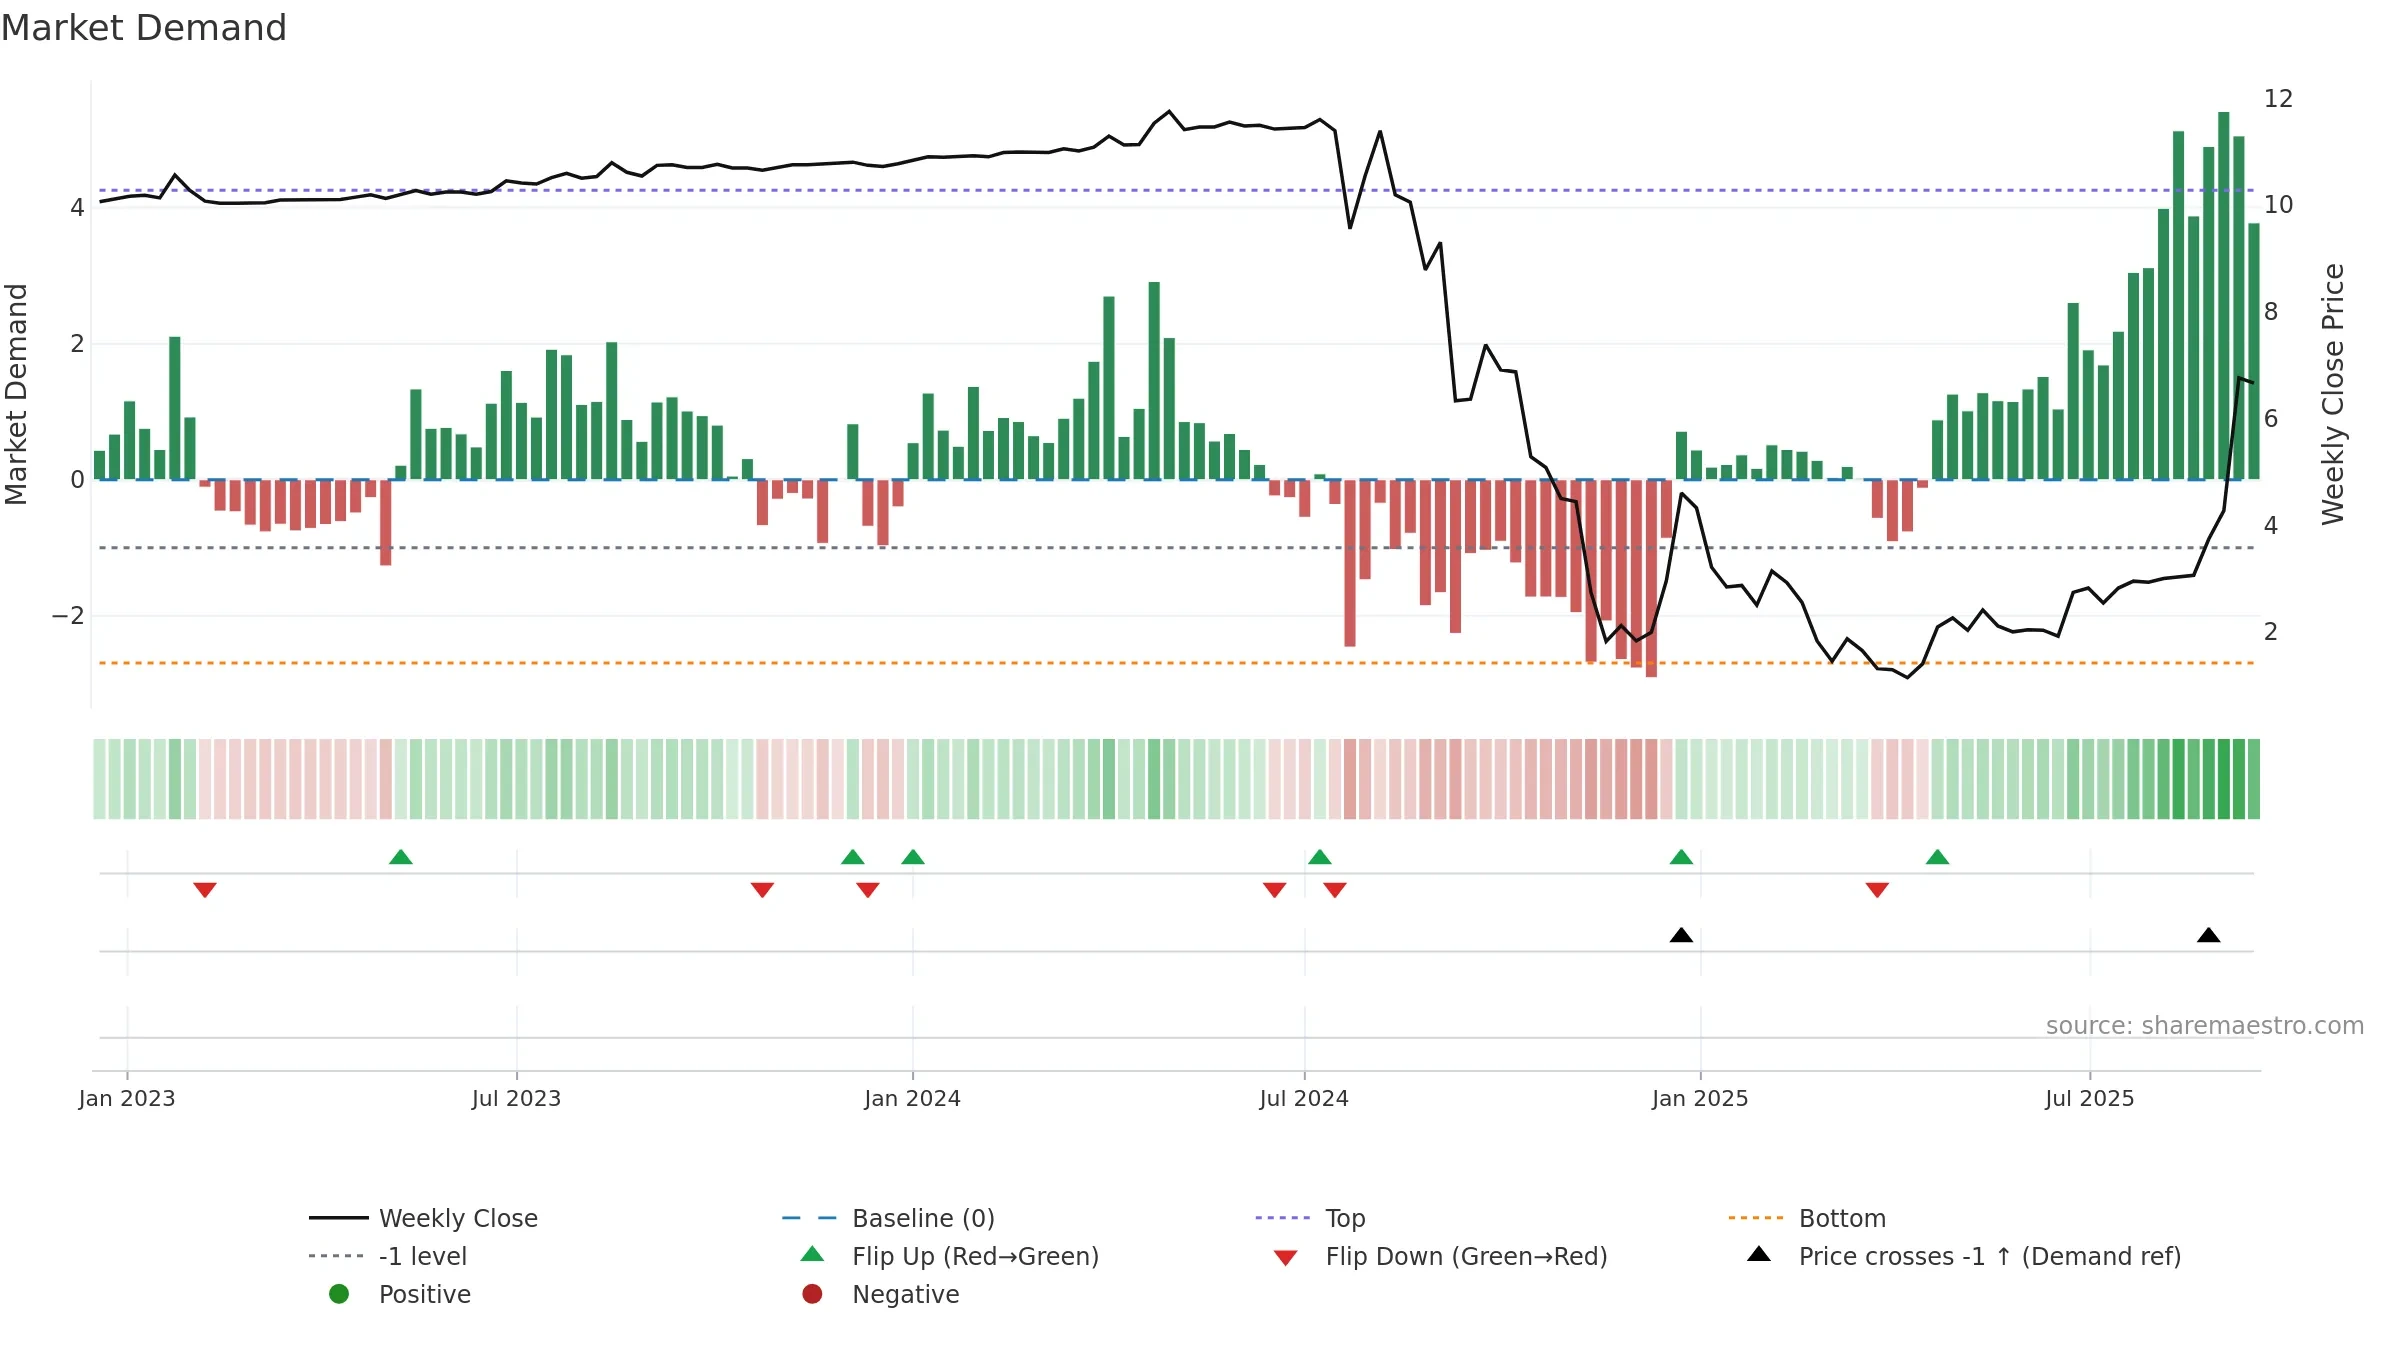
Task: Toggle the Bottom legend entry
Action: pos(1807,1218)
